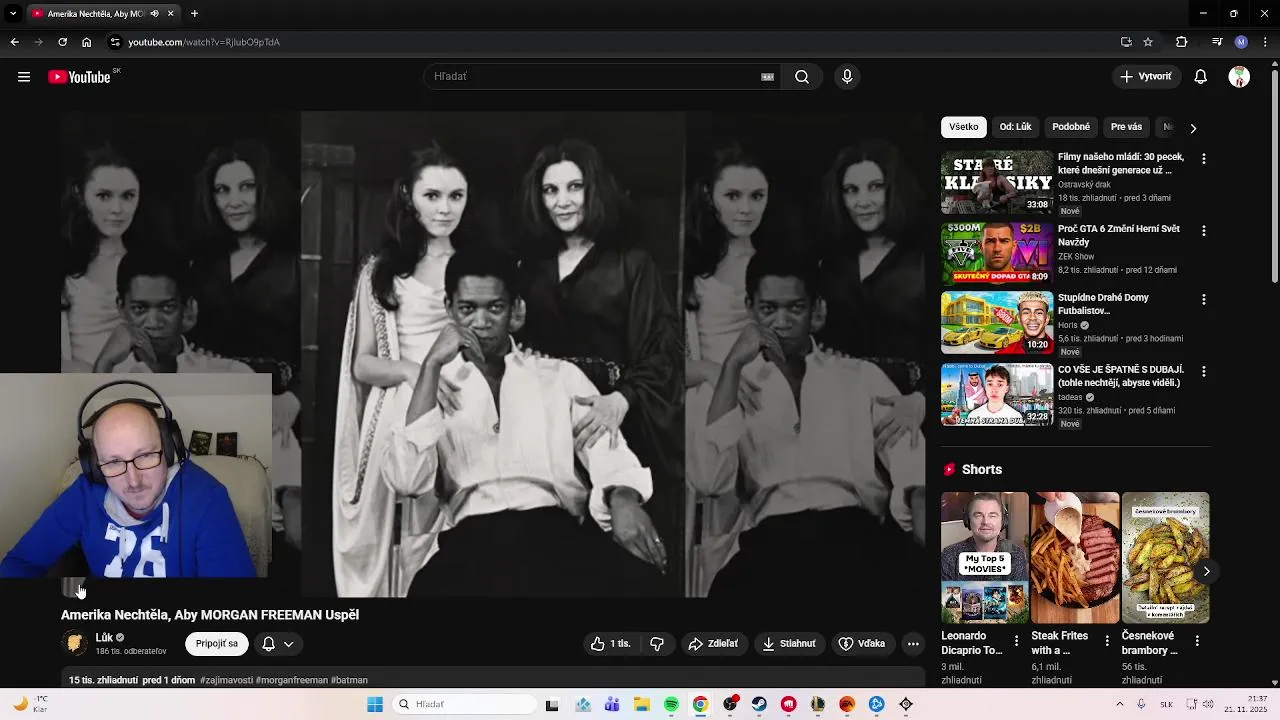Share the video via Zdieľať

(713, 644)
